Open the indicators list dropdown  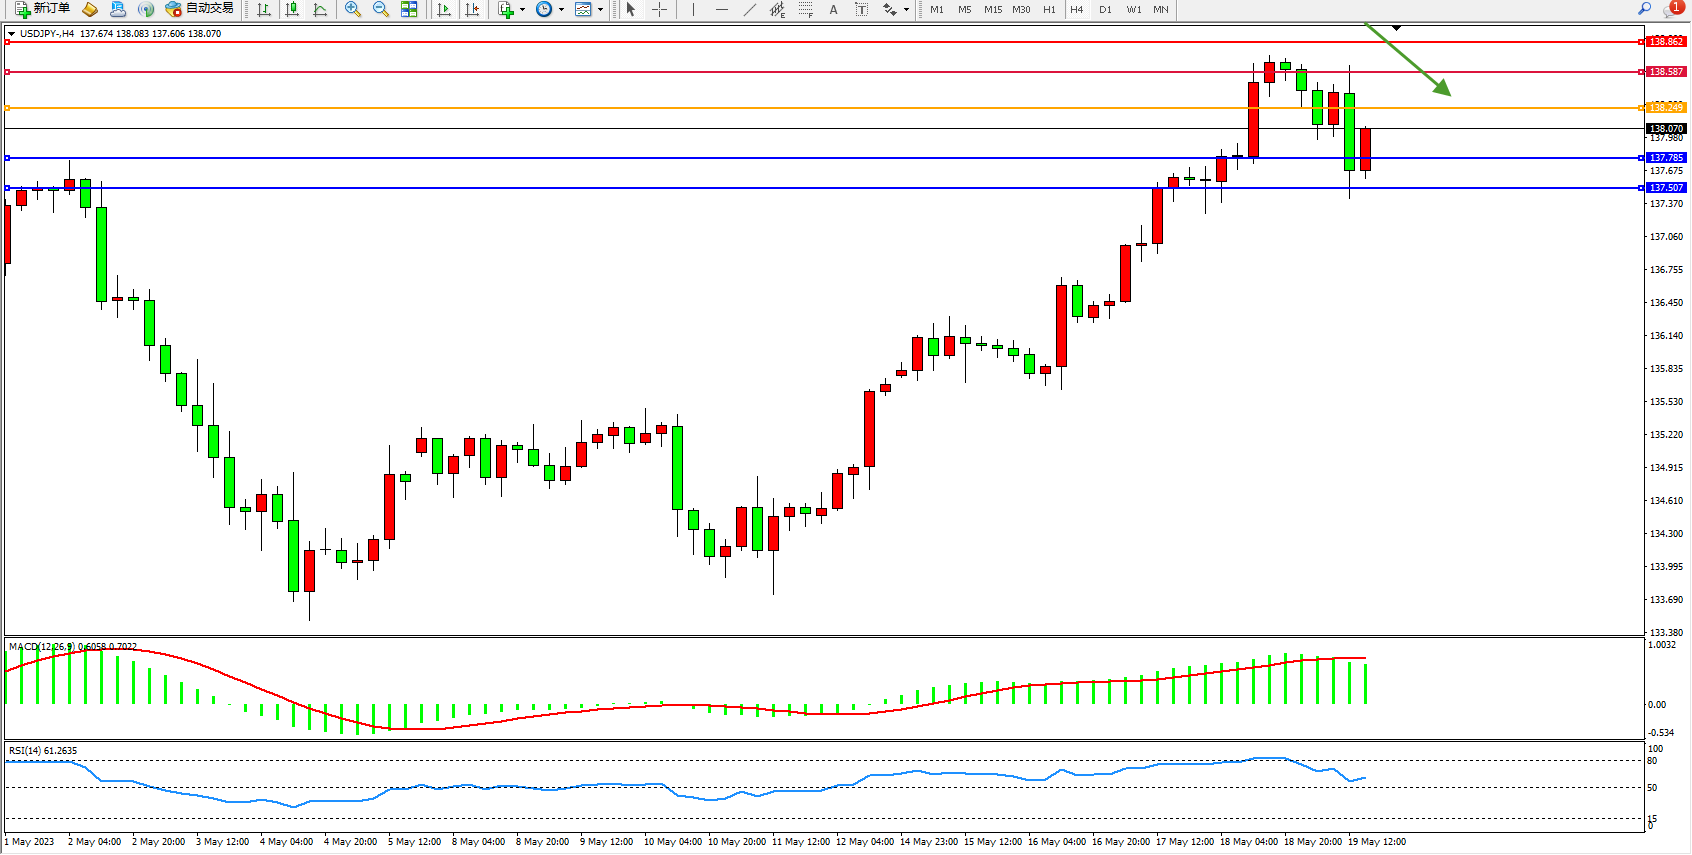522,9
